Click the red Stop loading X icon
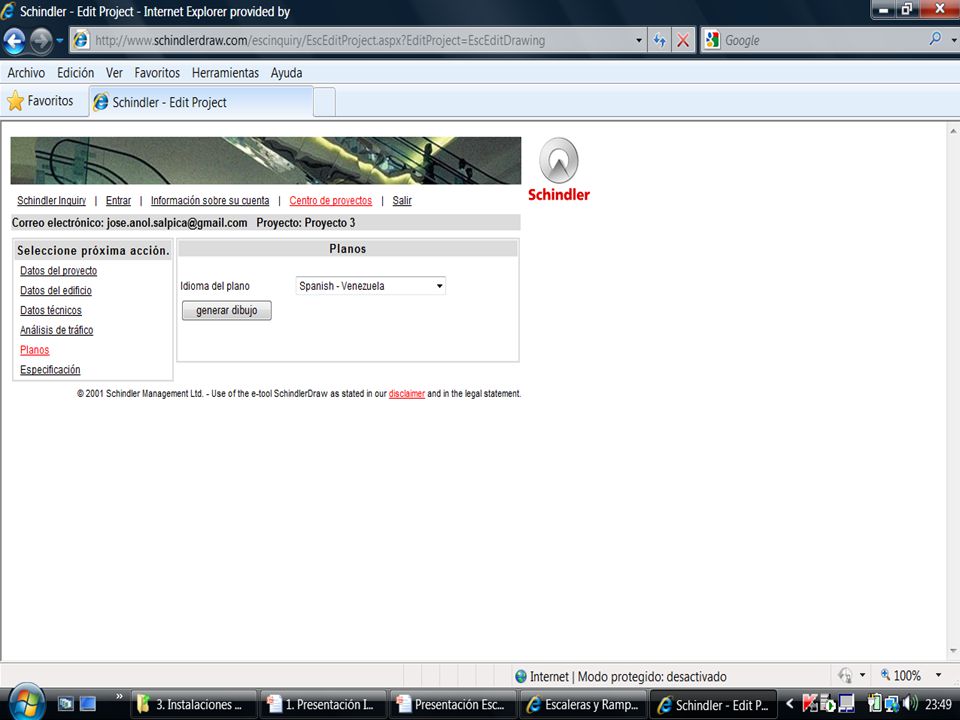 [683, 41]
